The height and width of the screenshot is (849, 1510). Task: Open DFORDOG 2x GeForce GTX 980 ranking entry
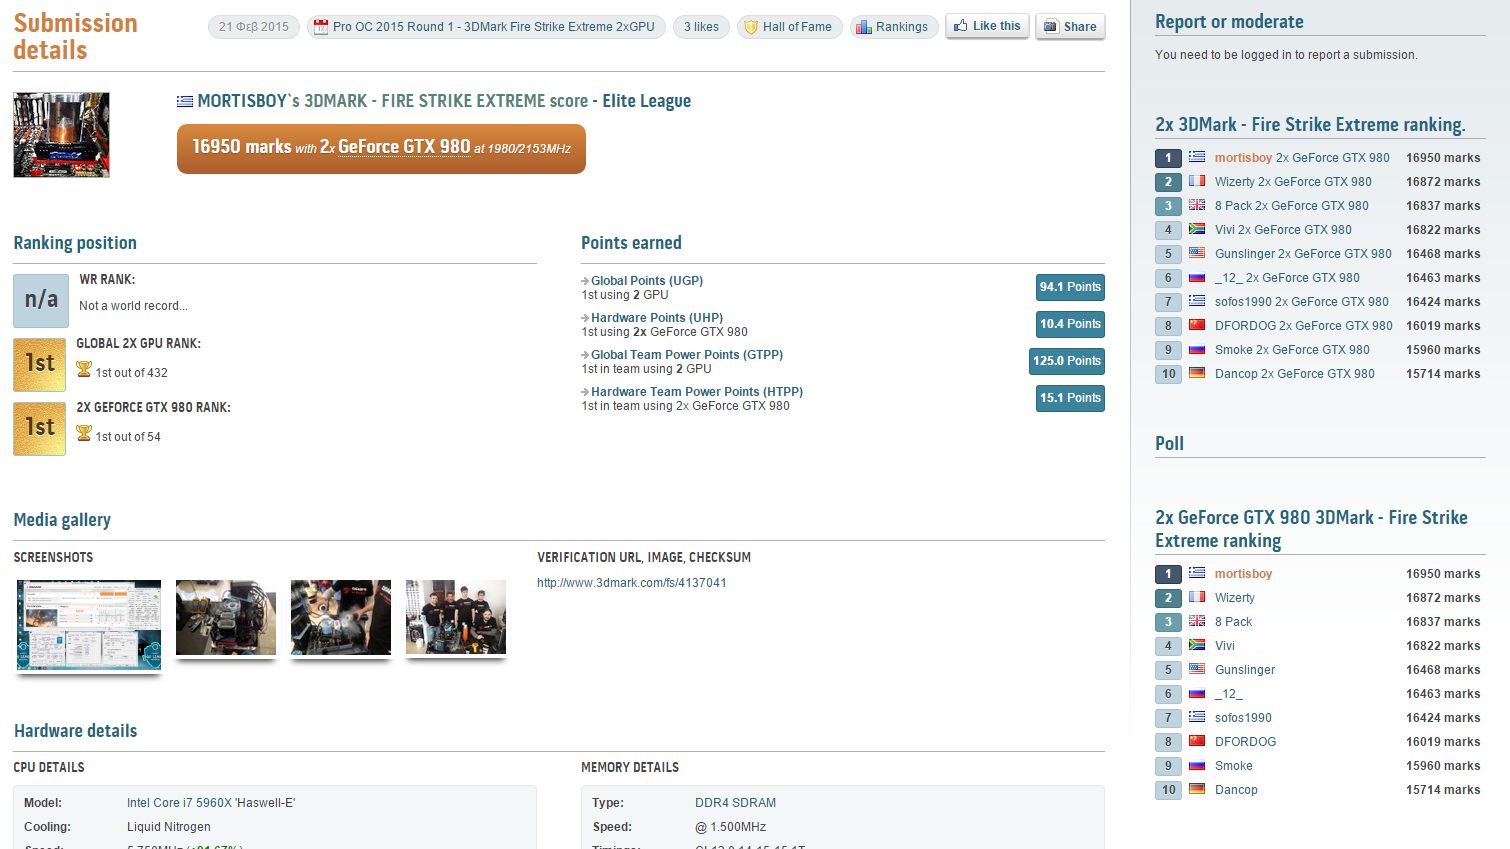1304,326
